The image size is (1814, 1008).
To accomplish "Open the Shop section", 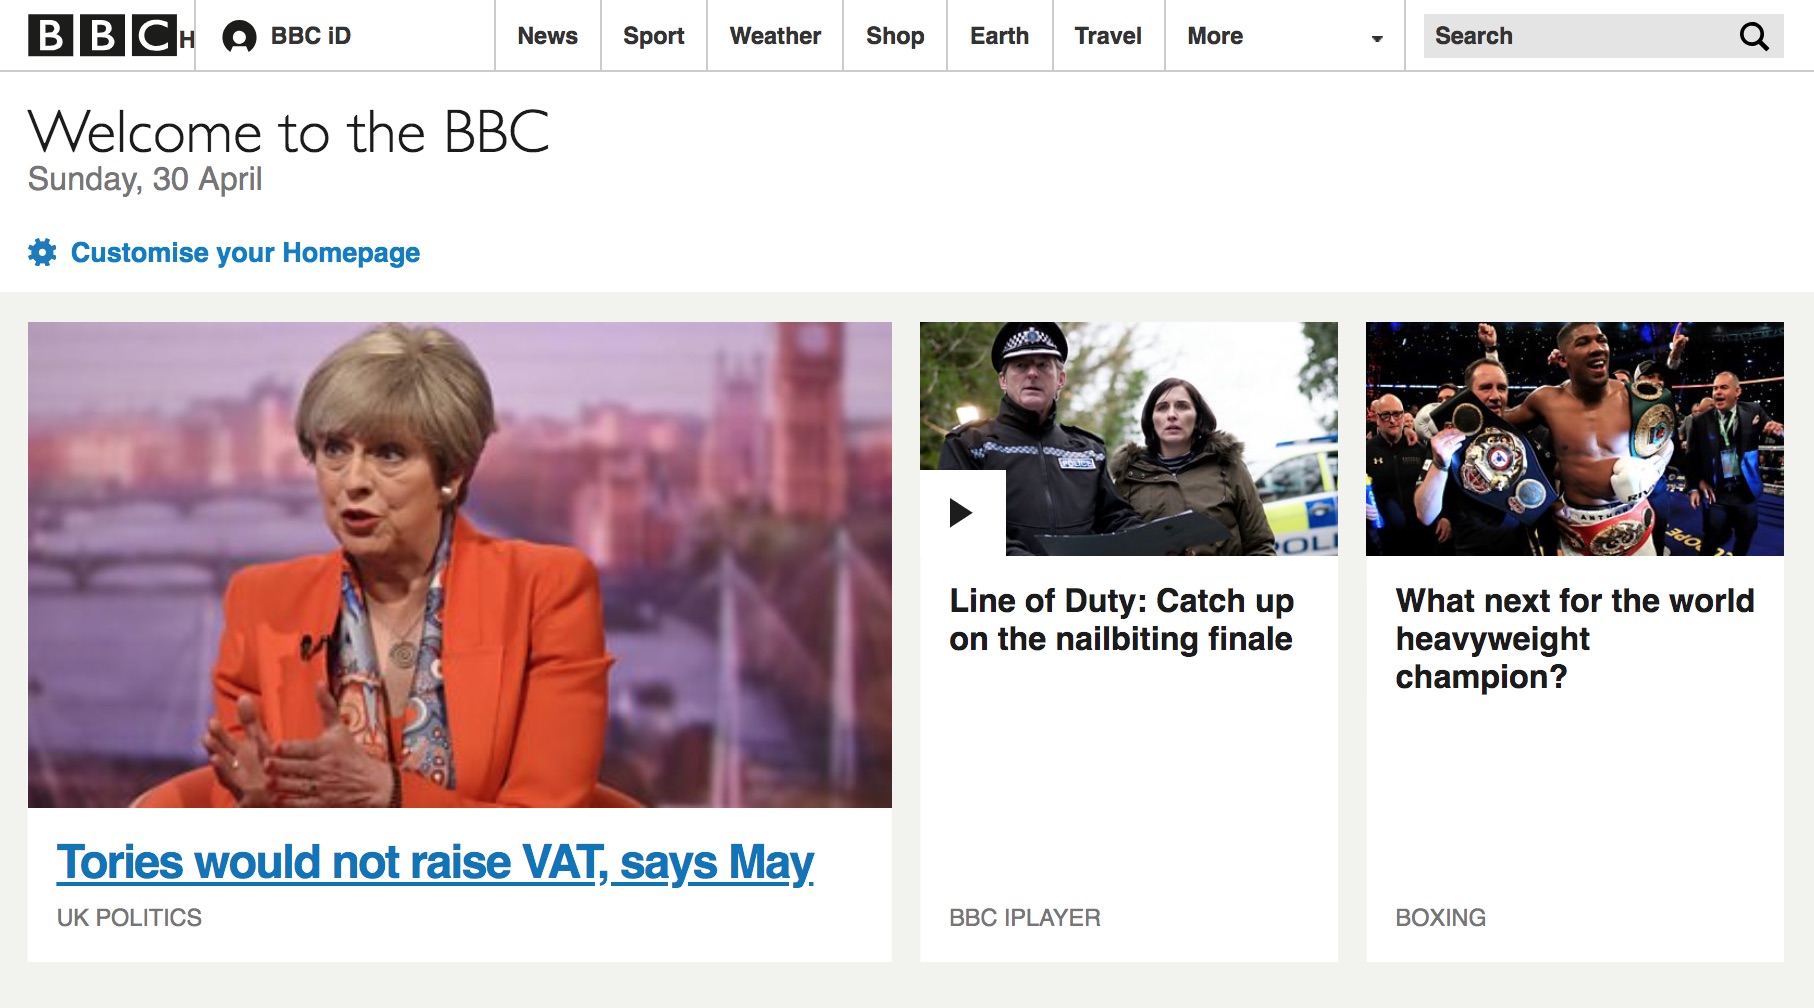I will point(895,36).
